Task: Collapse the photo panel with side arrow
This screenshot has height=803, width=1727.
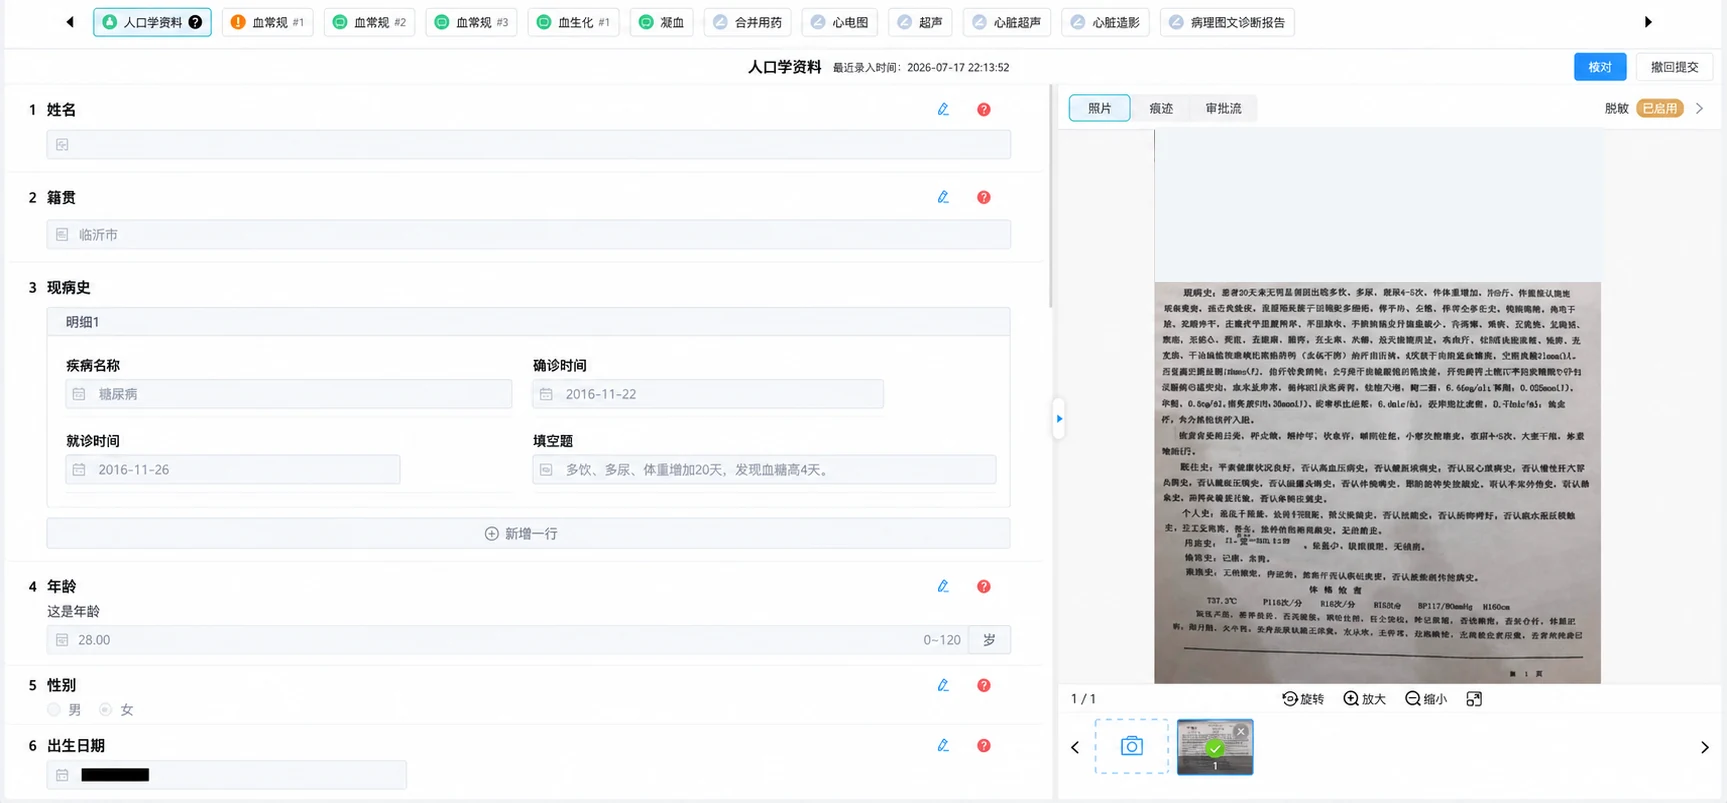Action: 1059,419
